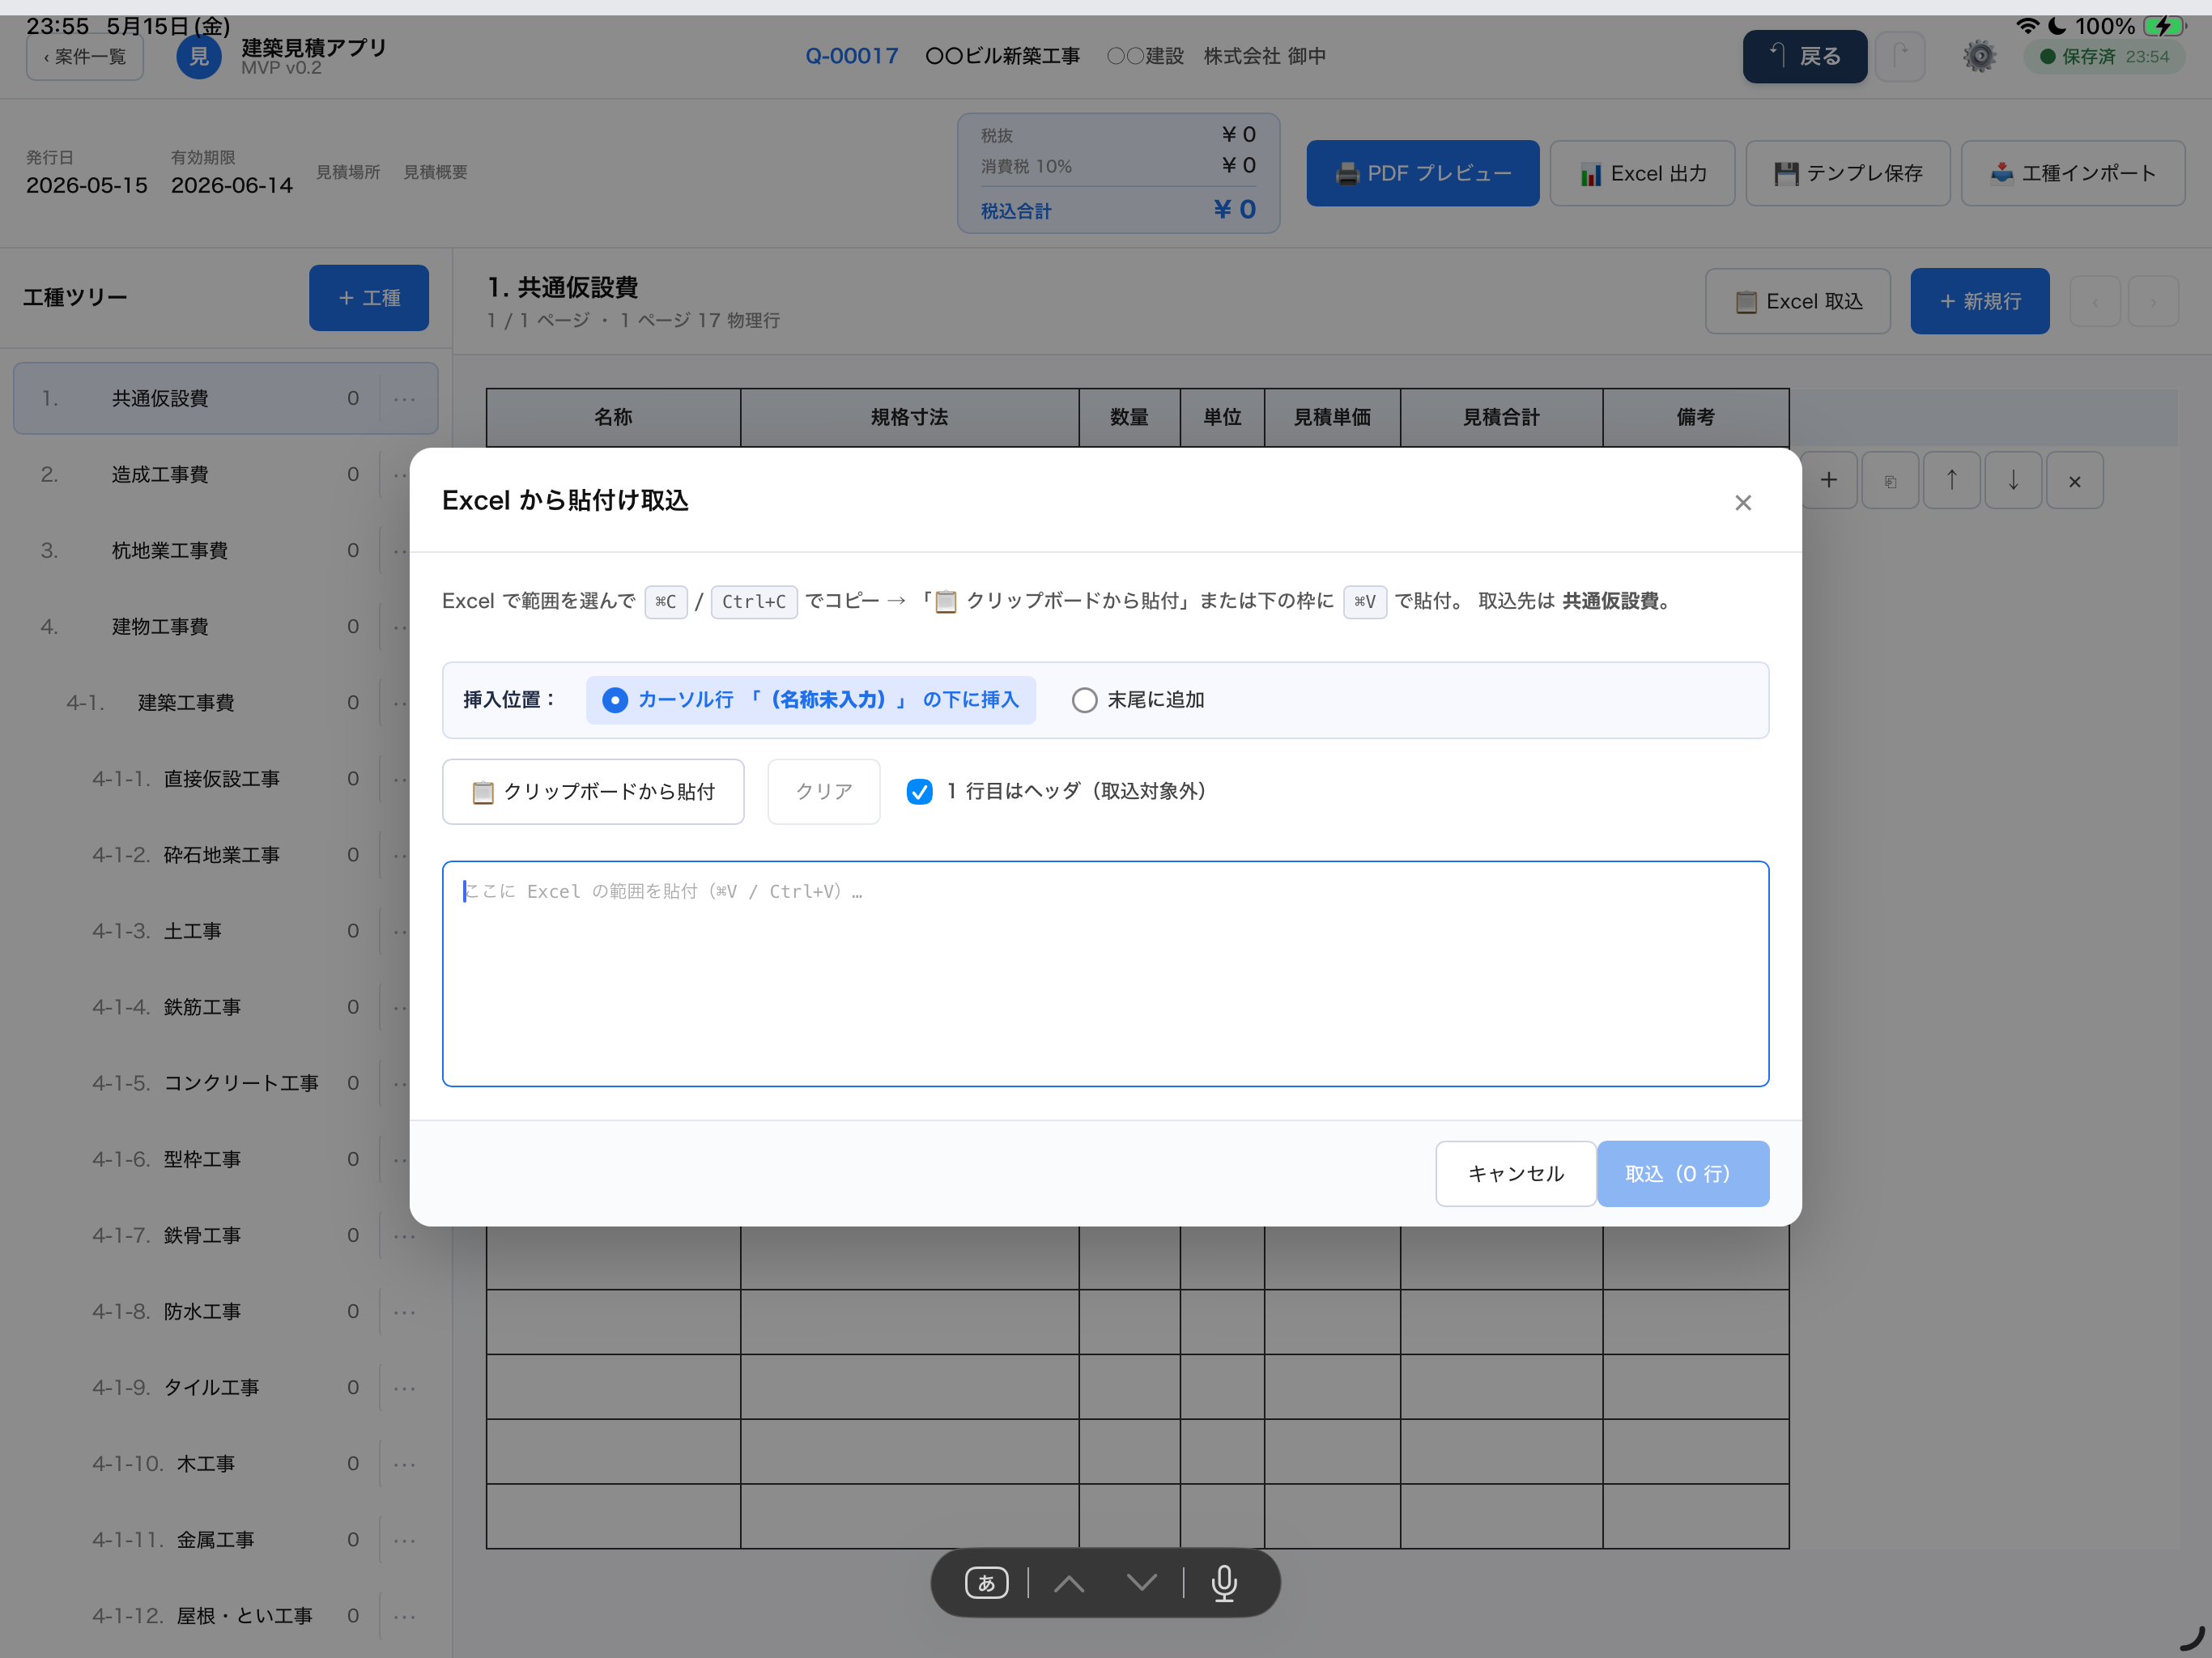Go back to 案件一覧 list
This screenshot has width=2212, height=1658.
click(85, 56)
